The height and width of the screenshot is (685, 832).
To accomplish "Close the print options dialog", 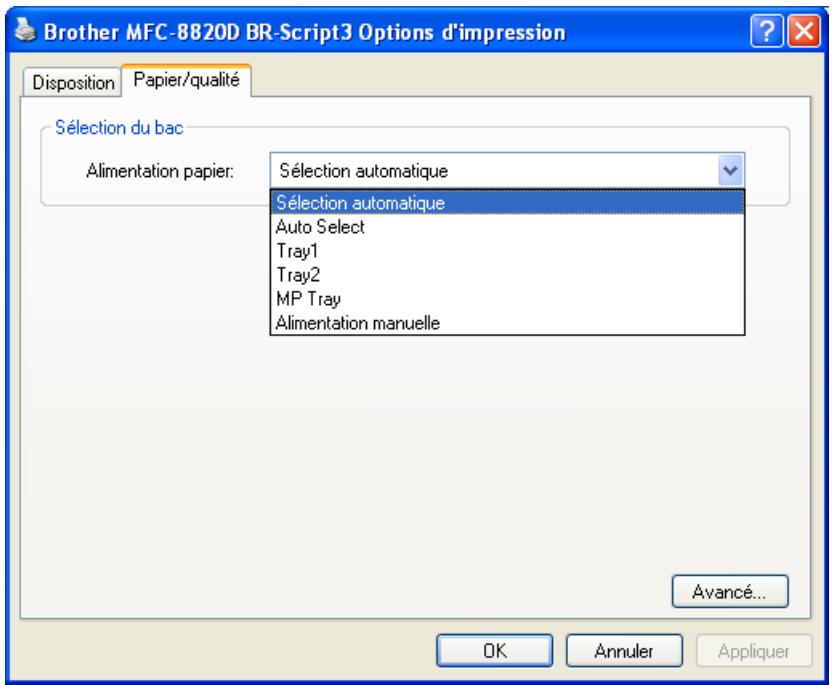I will (x=804, y=31).
